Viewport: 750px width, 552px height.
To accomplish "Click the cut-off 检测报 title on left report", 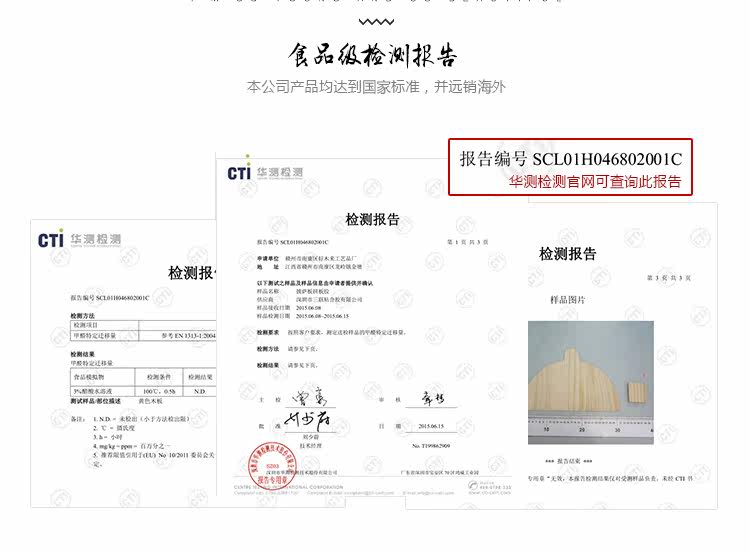I will click(192, 273).
